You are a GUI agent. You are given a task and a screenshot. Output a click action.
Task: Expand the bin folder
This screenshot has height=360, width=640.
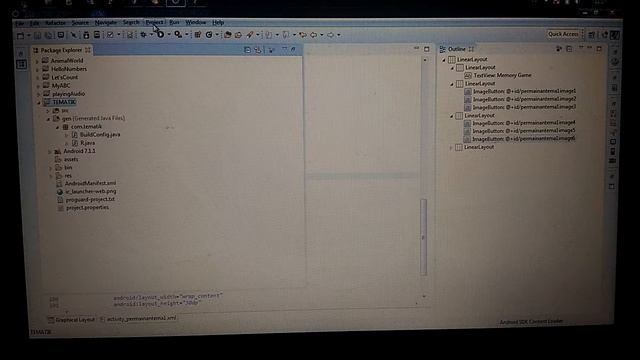click(x=51, y=168)
